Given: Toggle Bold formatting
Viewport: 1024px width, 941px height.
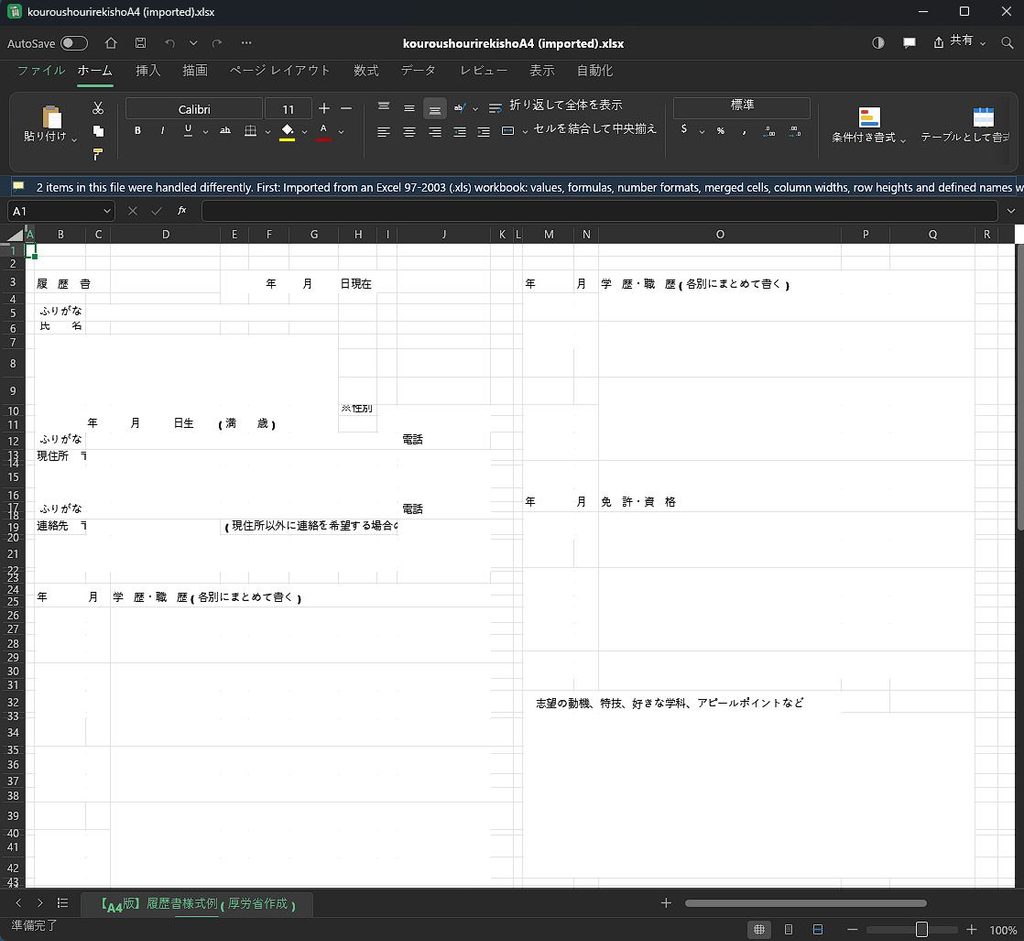Looking at the screenshot, I should click(138, 131).
